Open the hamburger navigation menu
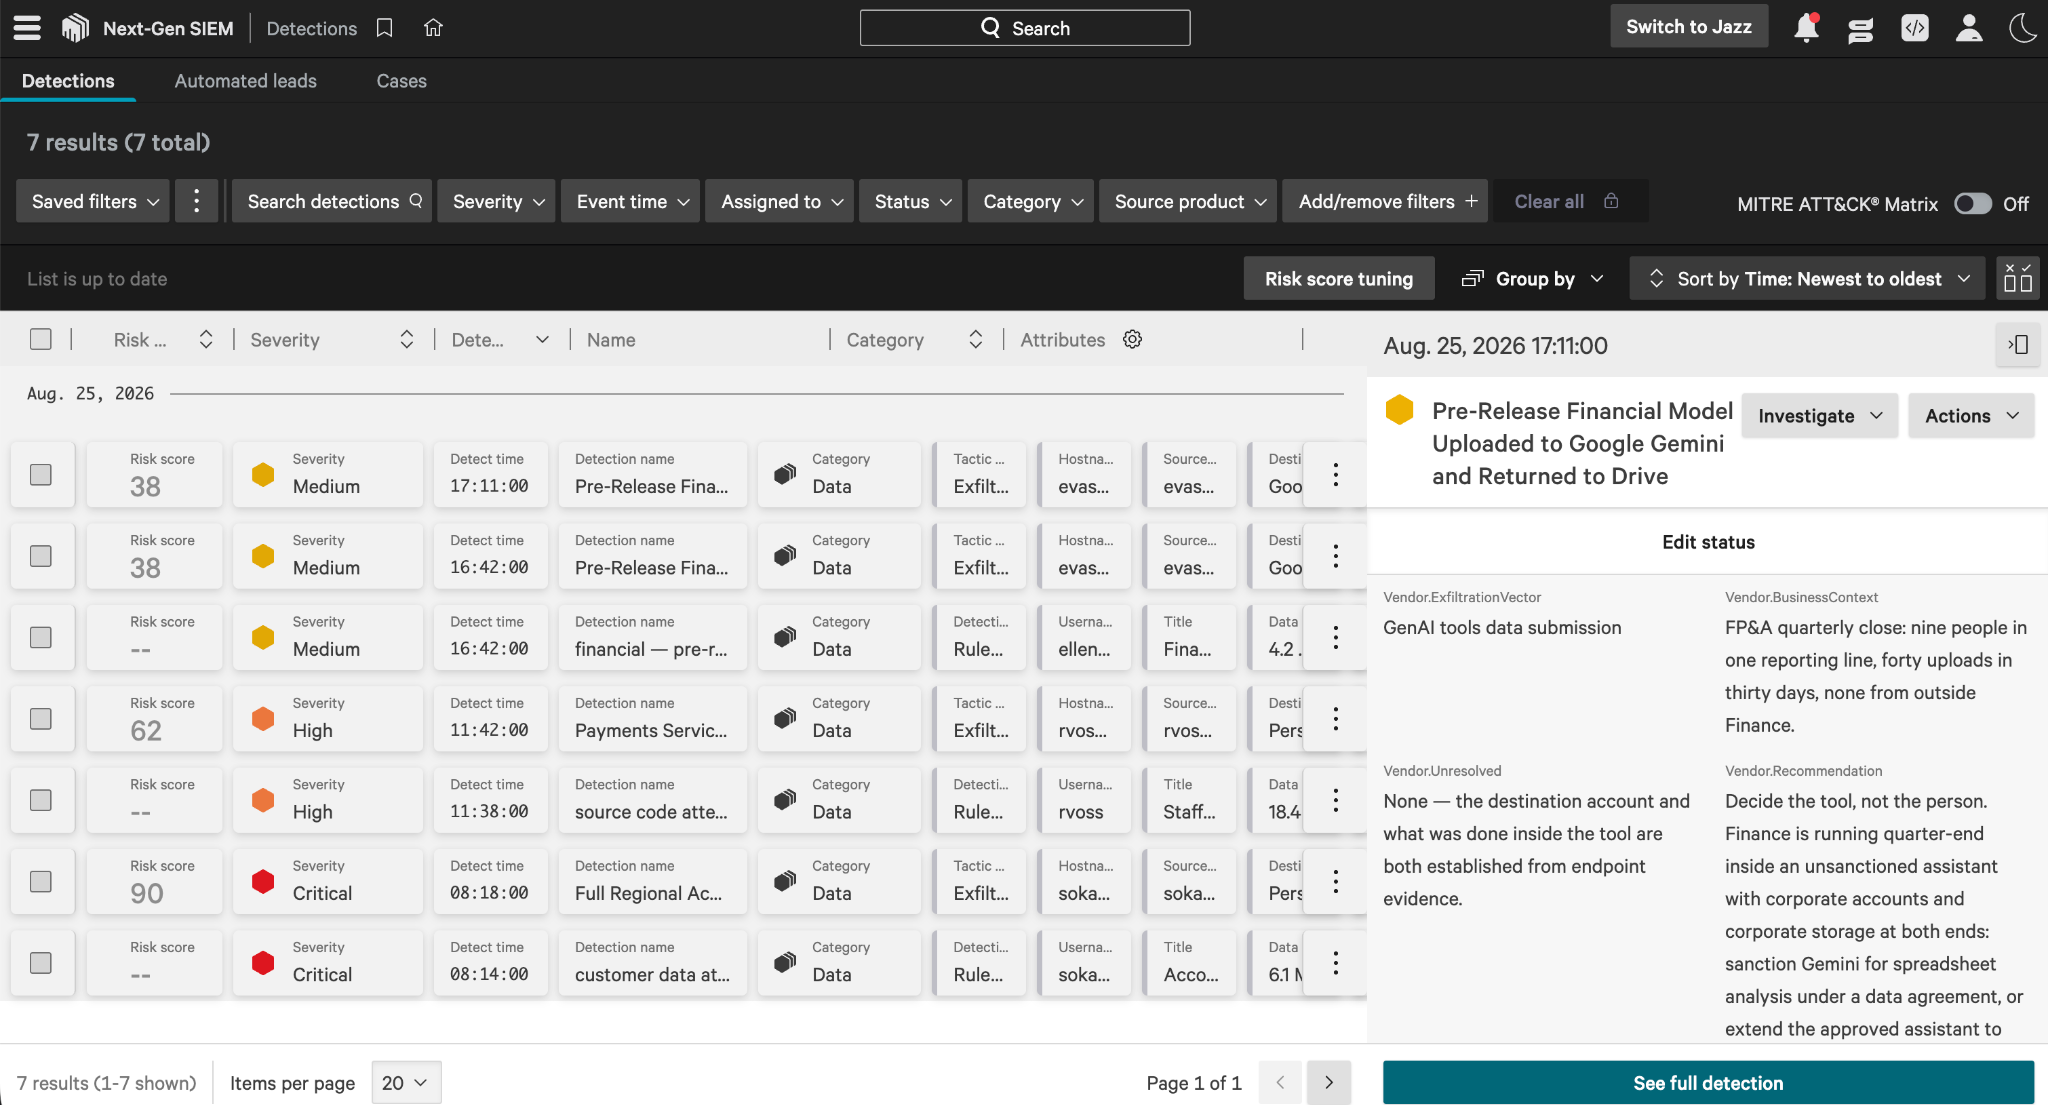Screen dimensions: 2048x1105 27,28
